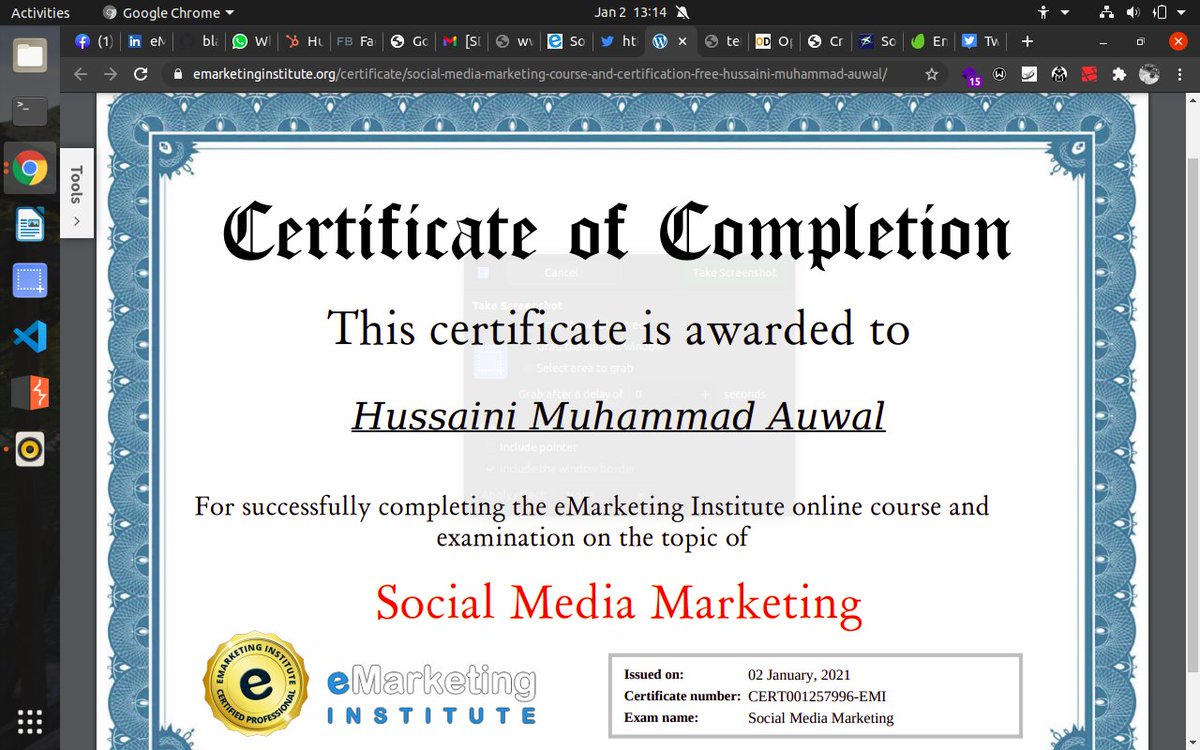The width and height of the screenshot is (1200, 750).
Task: Click 'This certificate is awarded to' text
Action: [619, 328]
